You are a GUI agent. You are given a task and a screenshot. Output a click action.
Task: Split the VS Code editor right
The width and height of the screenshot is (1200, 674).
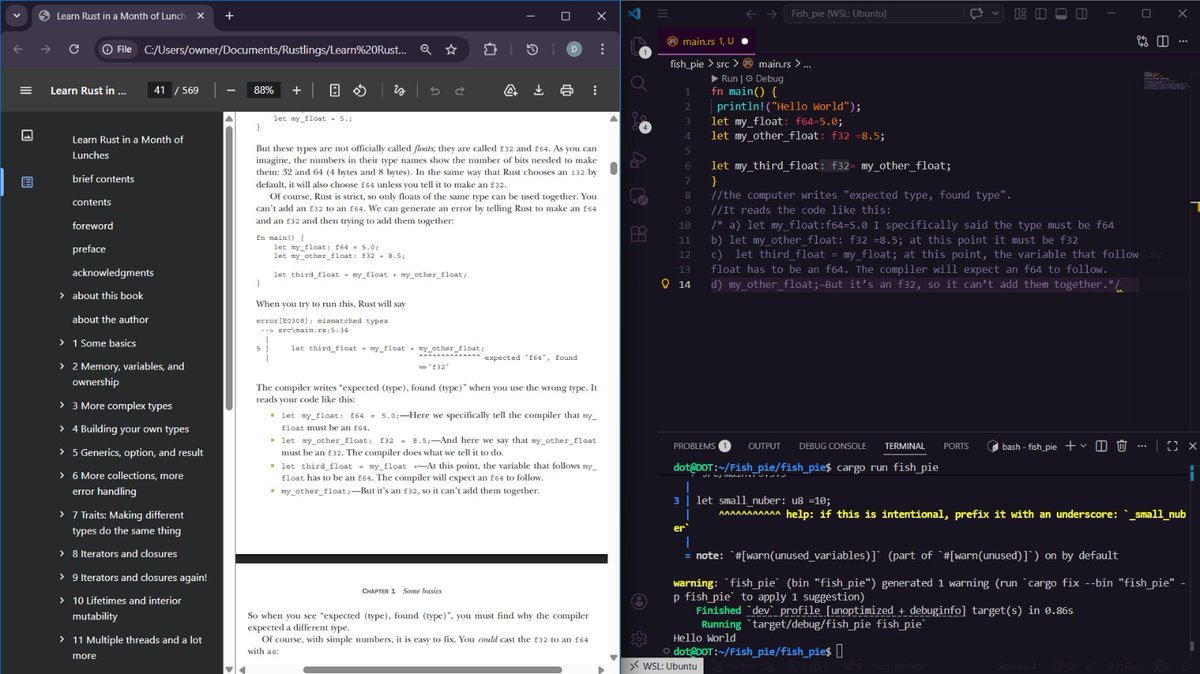[x=1165, y=41]
